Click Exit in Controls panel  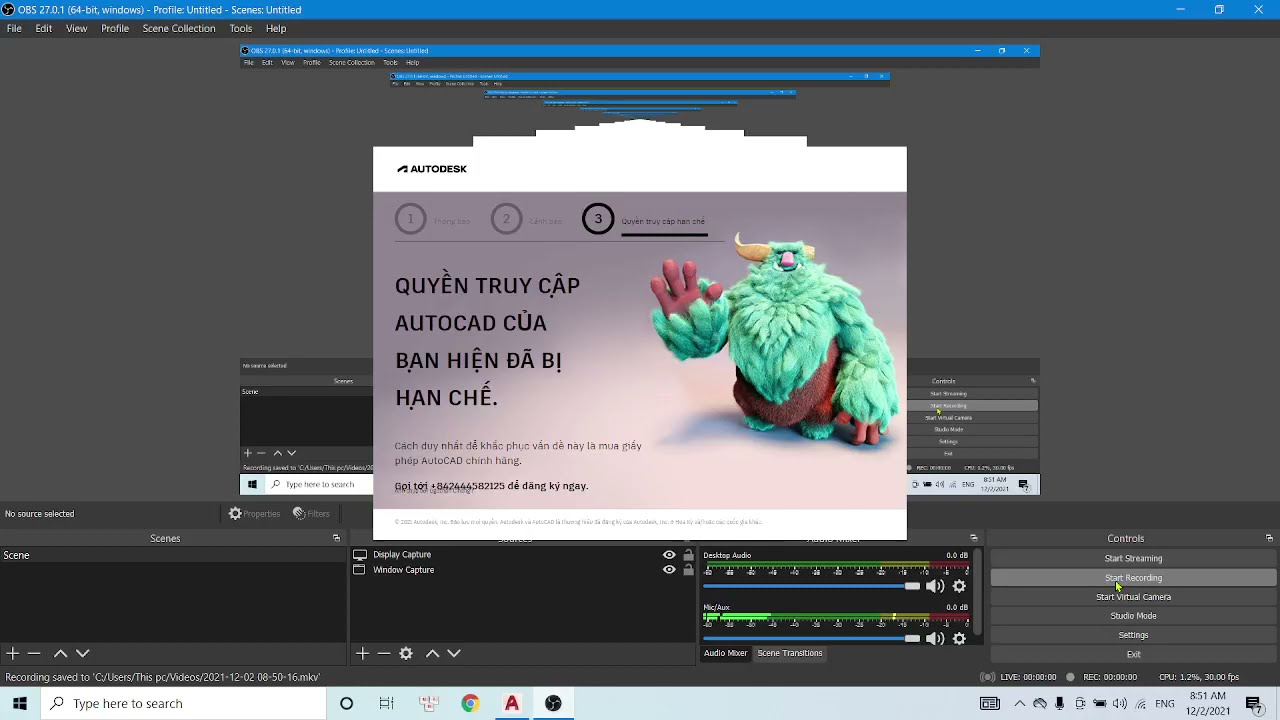point(1133,654)
